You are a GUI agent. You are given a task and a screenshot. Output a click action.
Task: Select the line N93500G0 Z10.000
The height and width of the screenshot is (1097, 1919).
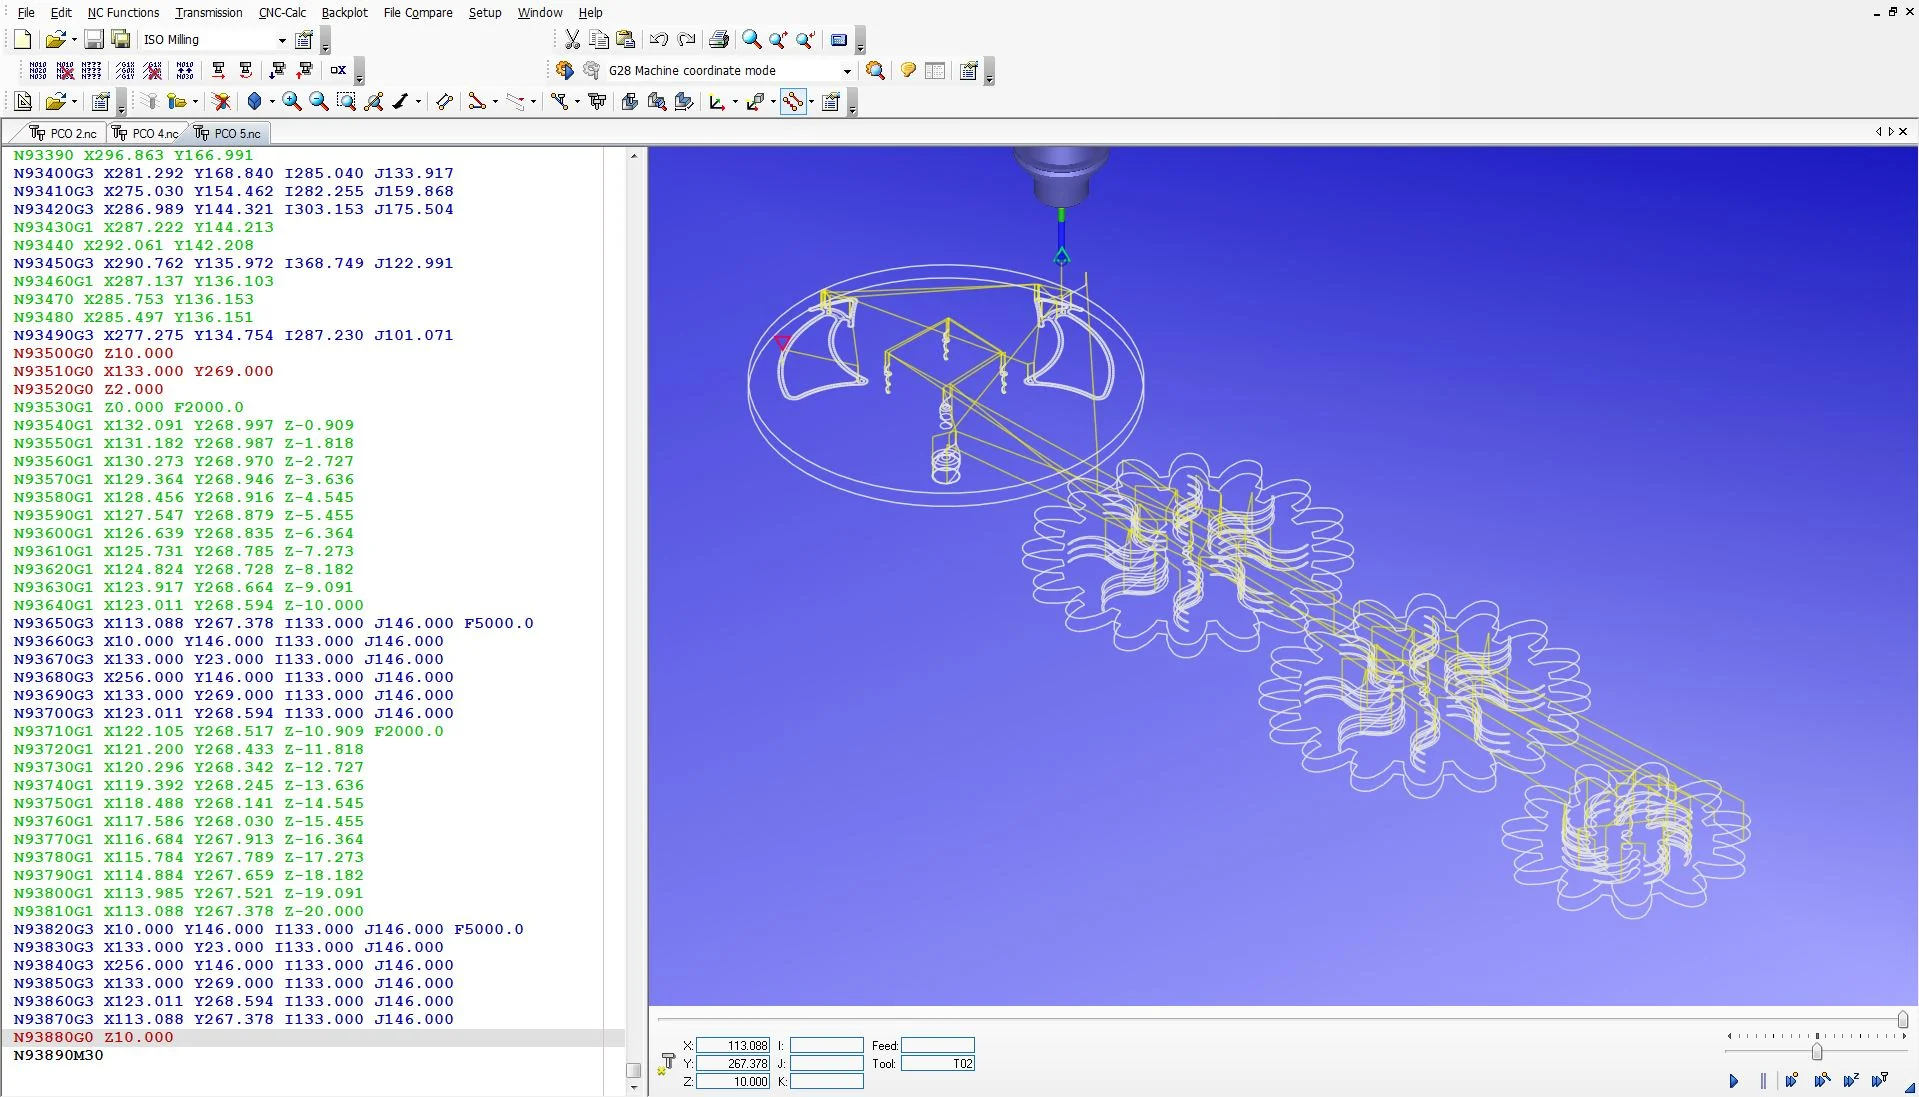coord(93,353)
